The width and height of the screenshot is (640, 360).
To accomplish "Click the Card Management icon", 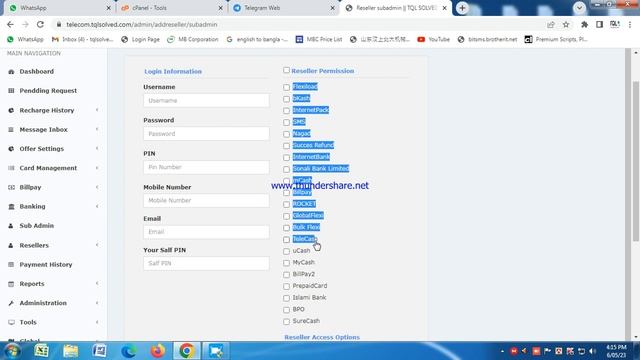I will [11, 168].
